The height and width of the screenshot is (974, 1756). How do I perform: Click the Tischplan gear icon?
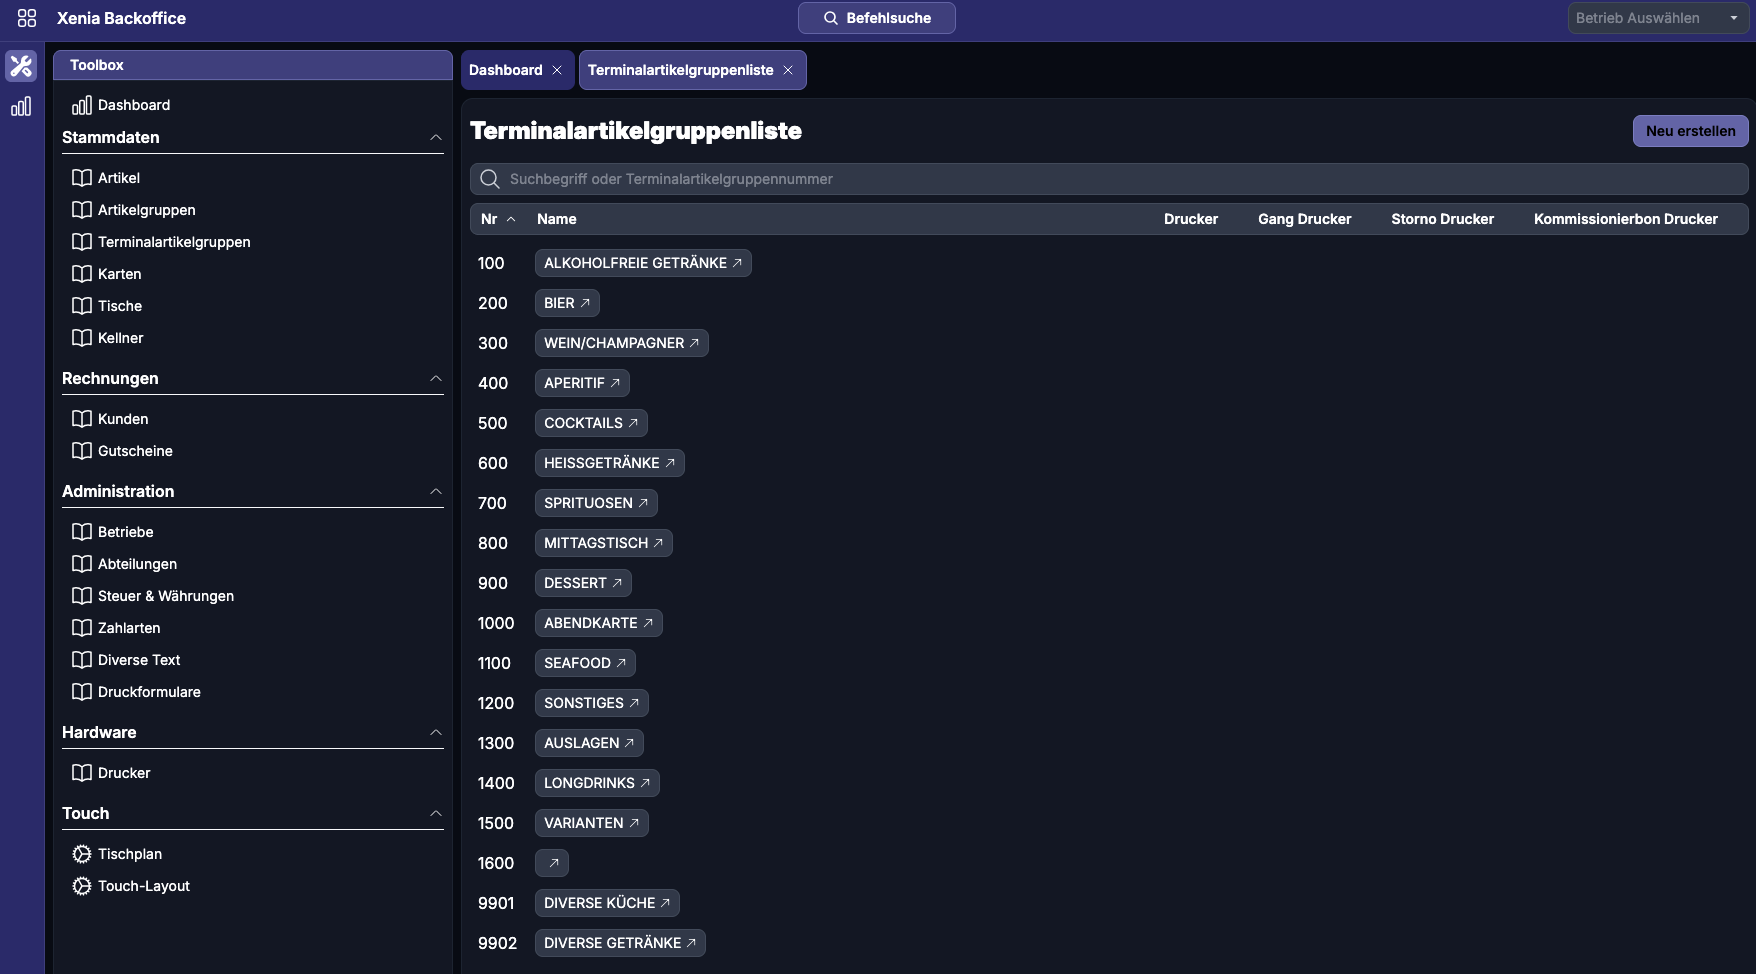82,854
